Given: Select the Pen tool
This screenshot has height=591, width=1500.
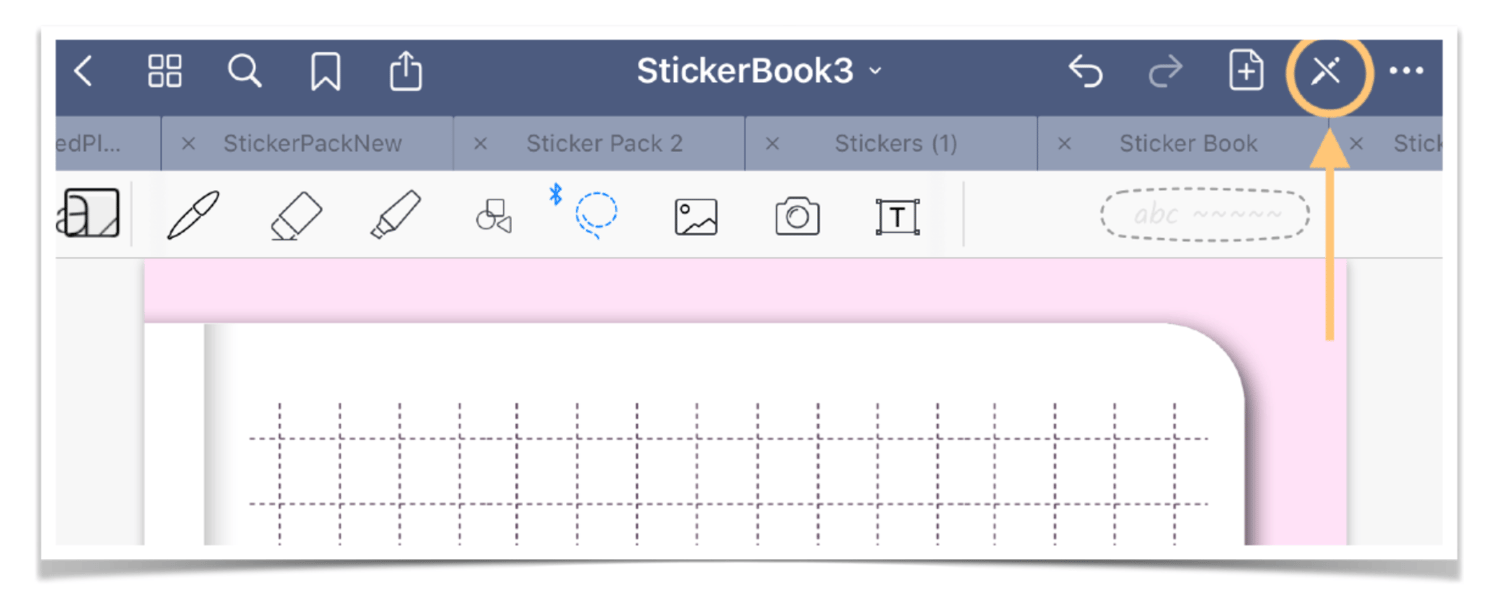Looking at the screenshot, I should coord(193,216).
